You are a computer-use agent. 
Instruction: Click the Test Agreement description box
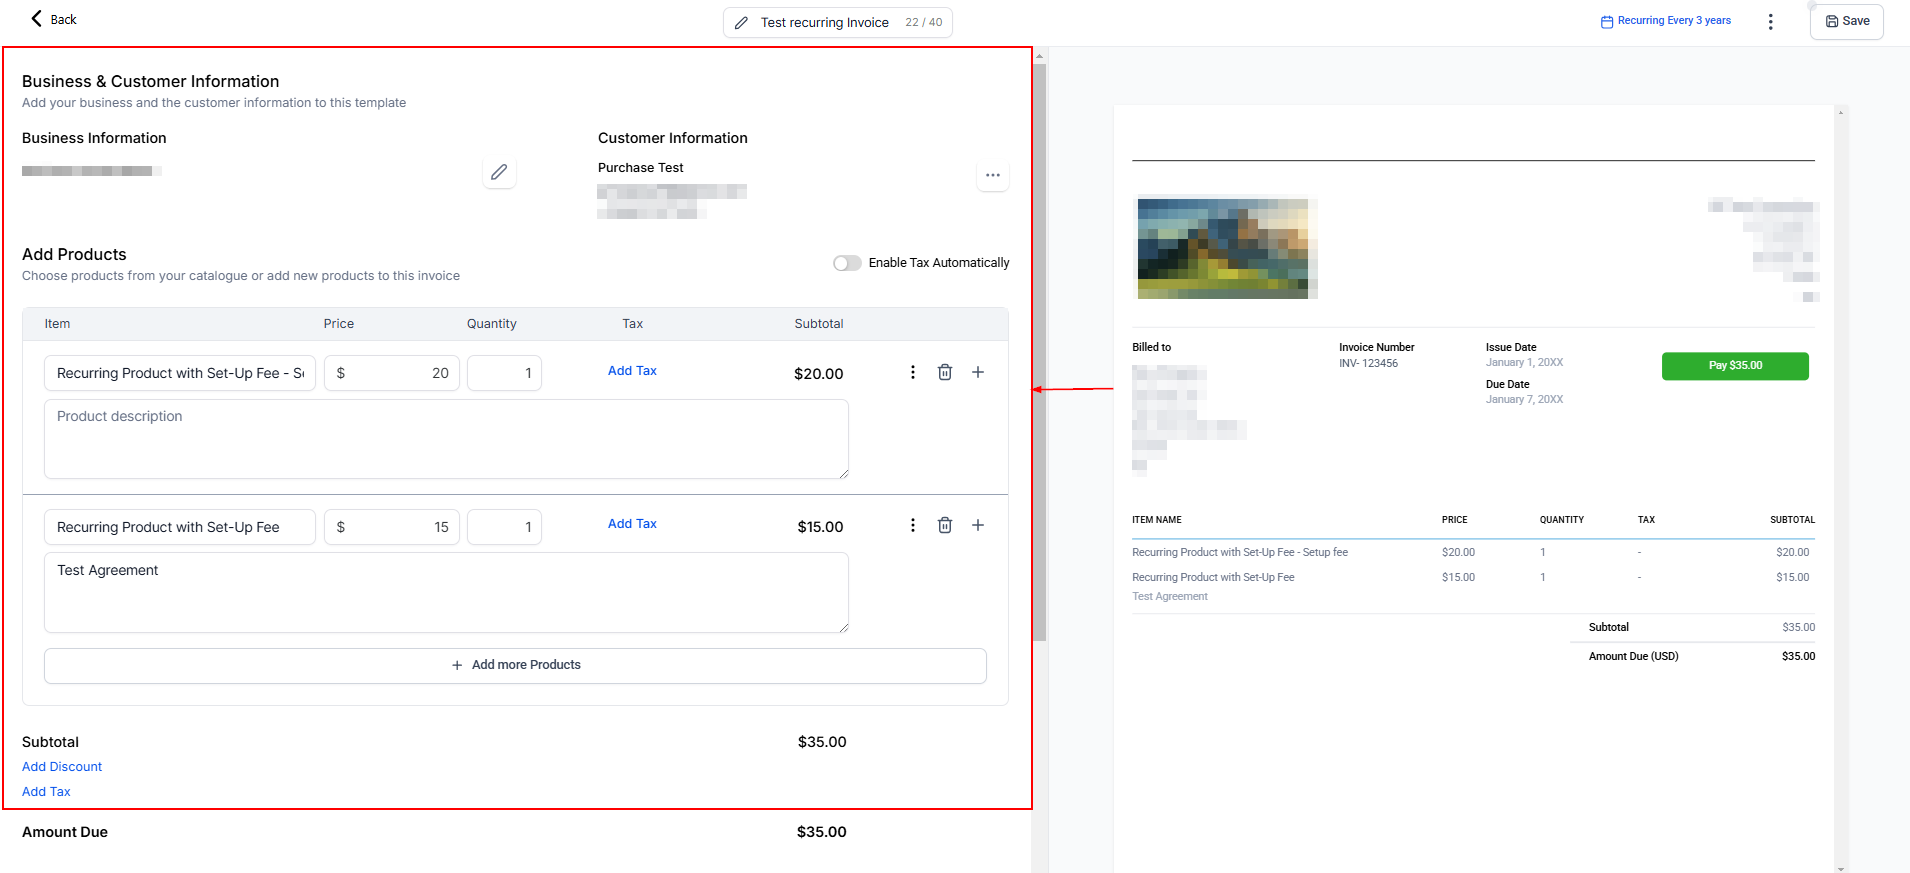(446, 593)
